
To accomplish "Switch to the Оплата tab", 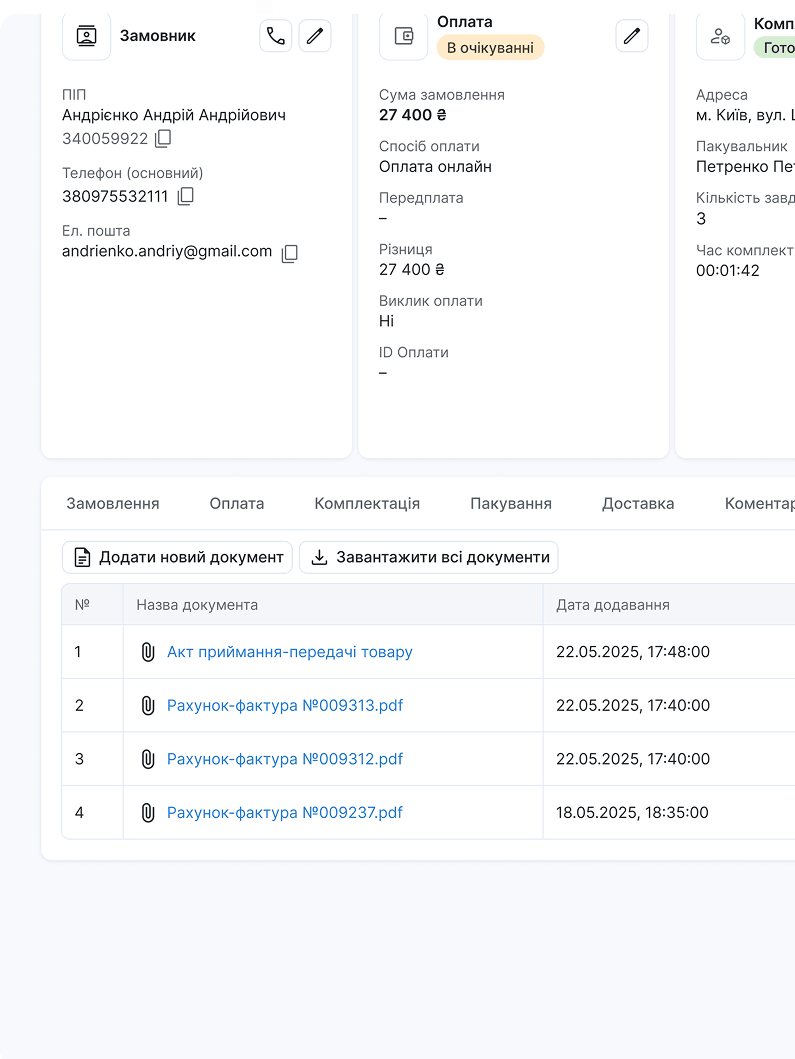I will pyautogui.click(x=236, y=503).
